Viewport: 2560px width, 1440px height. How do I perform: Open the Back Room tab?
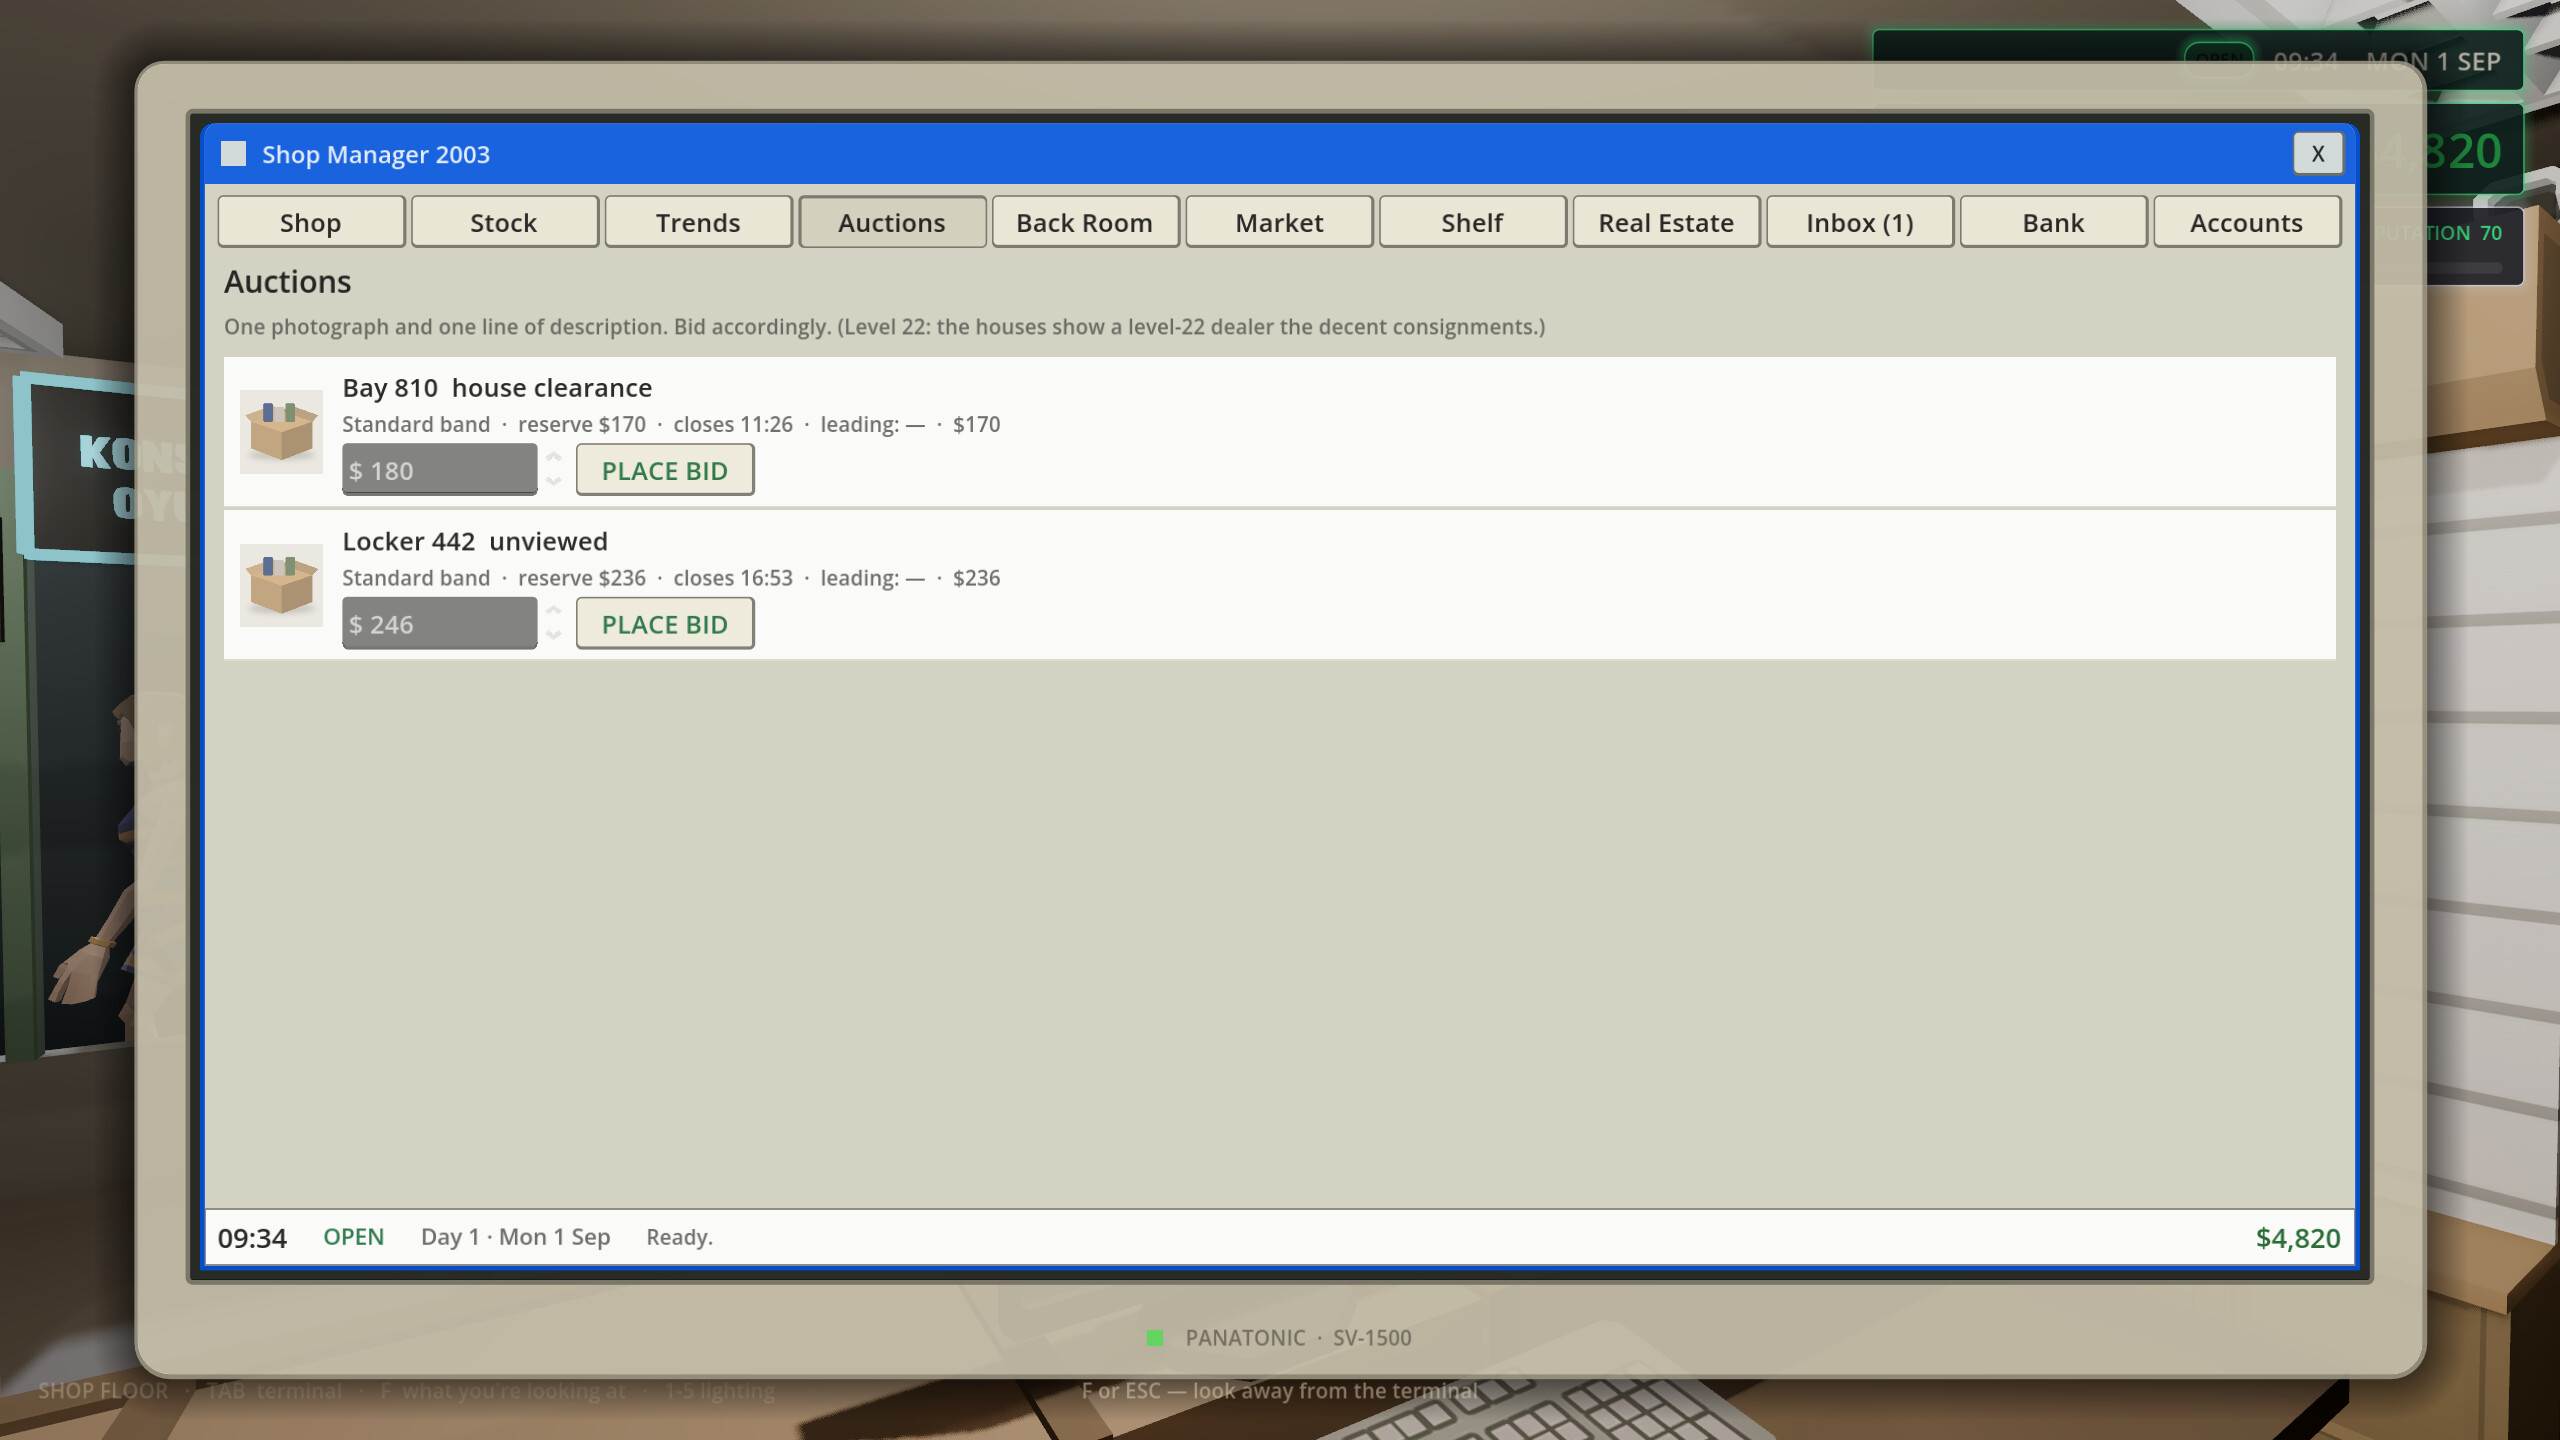[1085, 222]
